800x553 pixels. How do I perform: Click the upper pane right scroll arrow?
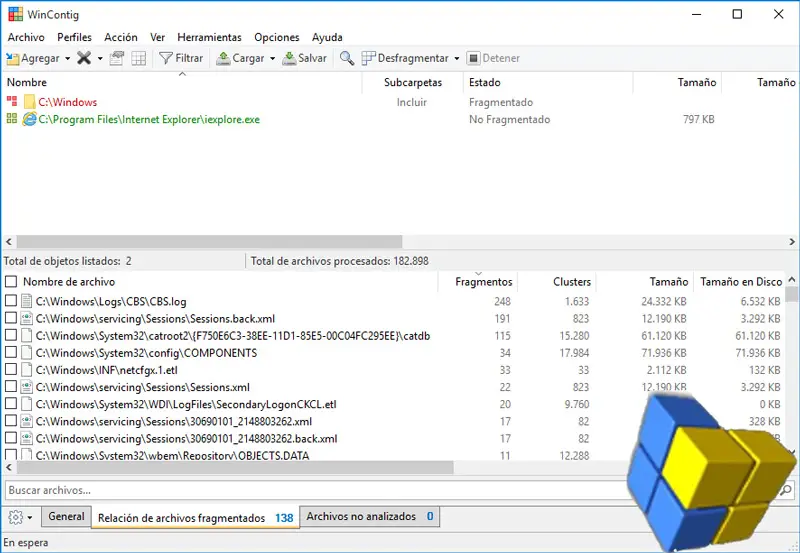pos(792,241)
